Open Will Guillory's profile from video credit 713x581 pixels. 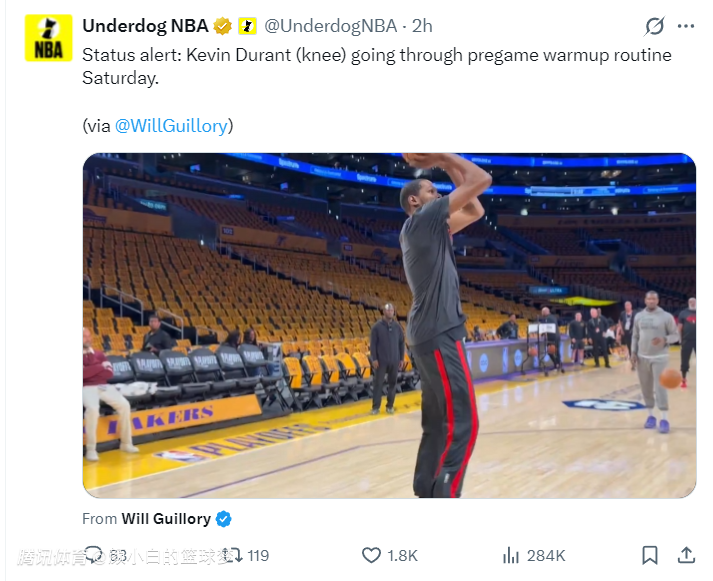pos(166,519)
